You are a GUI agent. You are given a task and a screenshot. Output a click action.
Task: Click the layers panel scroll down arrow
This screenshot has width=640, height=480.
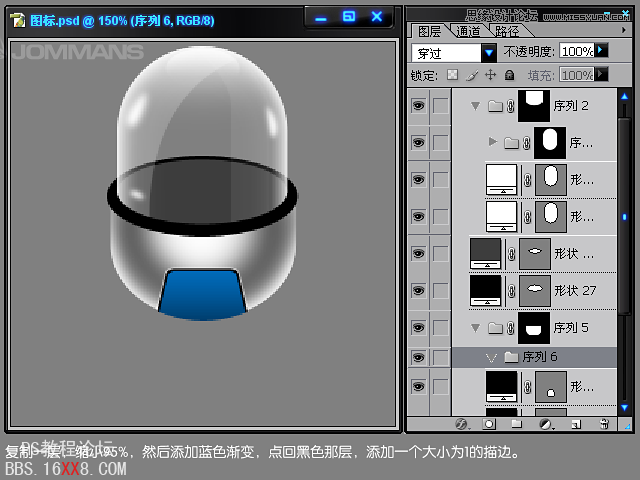pos(626,408)
